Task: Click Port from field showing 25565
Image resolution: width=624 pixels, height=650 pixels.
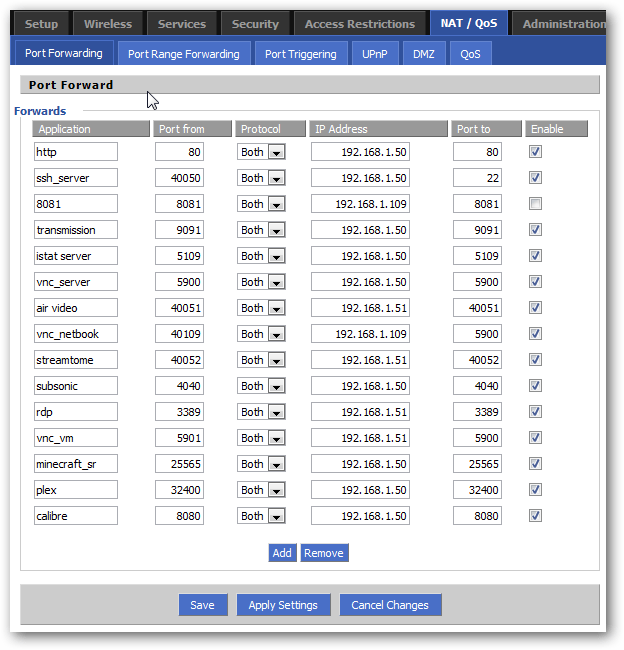Action: coord(180,464)
